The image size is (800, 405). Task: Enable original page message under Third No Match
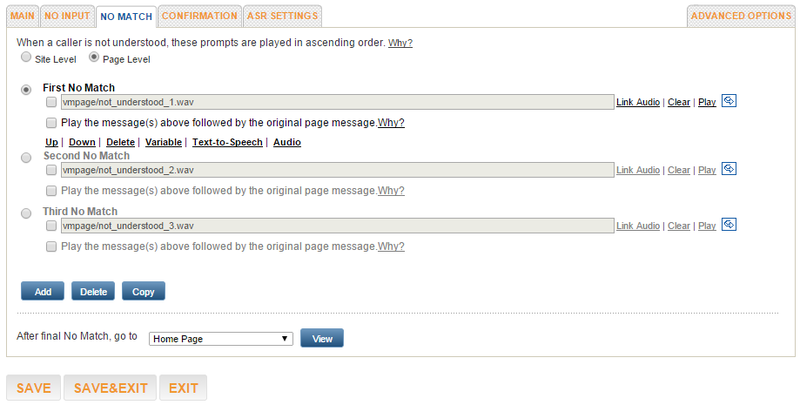click(51, 246)
